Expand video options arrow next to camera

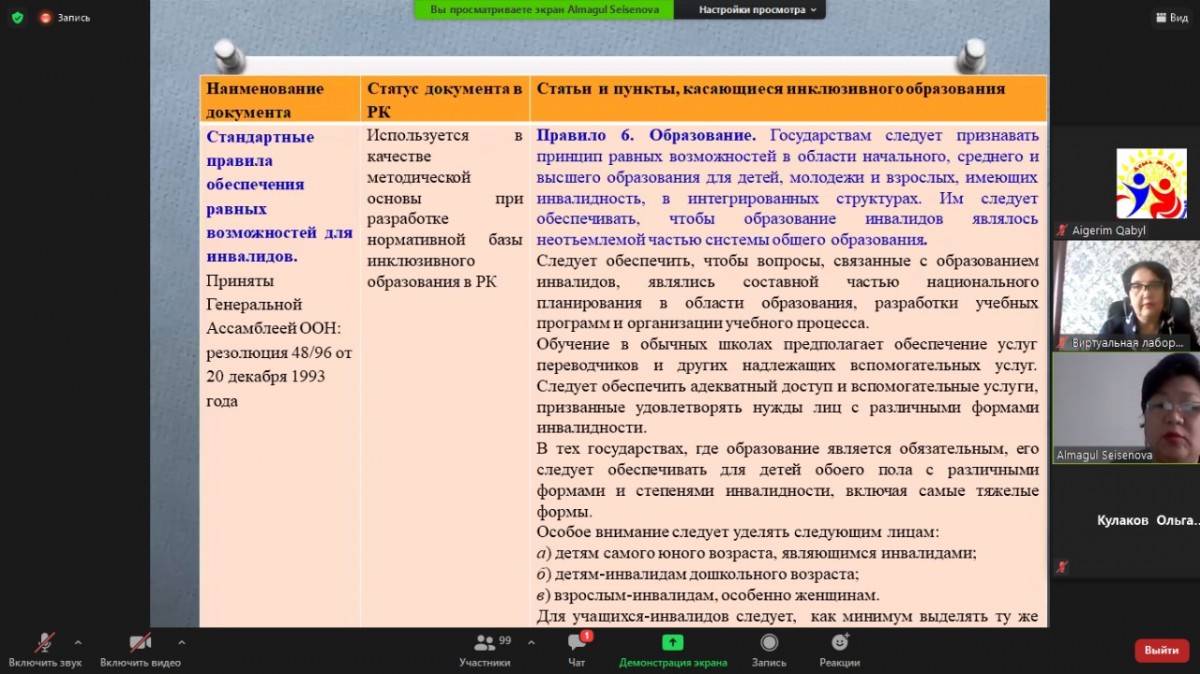(x=181, y=642)
